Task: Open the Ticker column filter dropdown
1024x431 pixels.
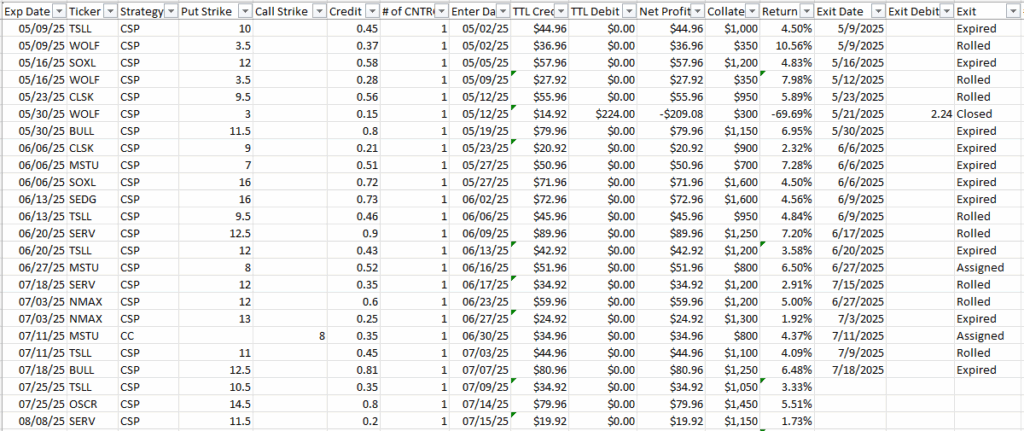Action: 110,12
